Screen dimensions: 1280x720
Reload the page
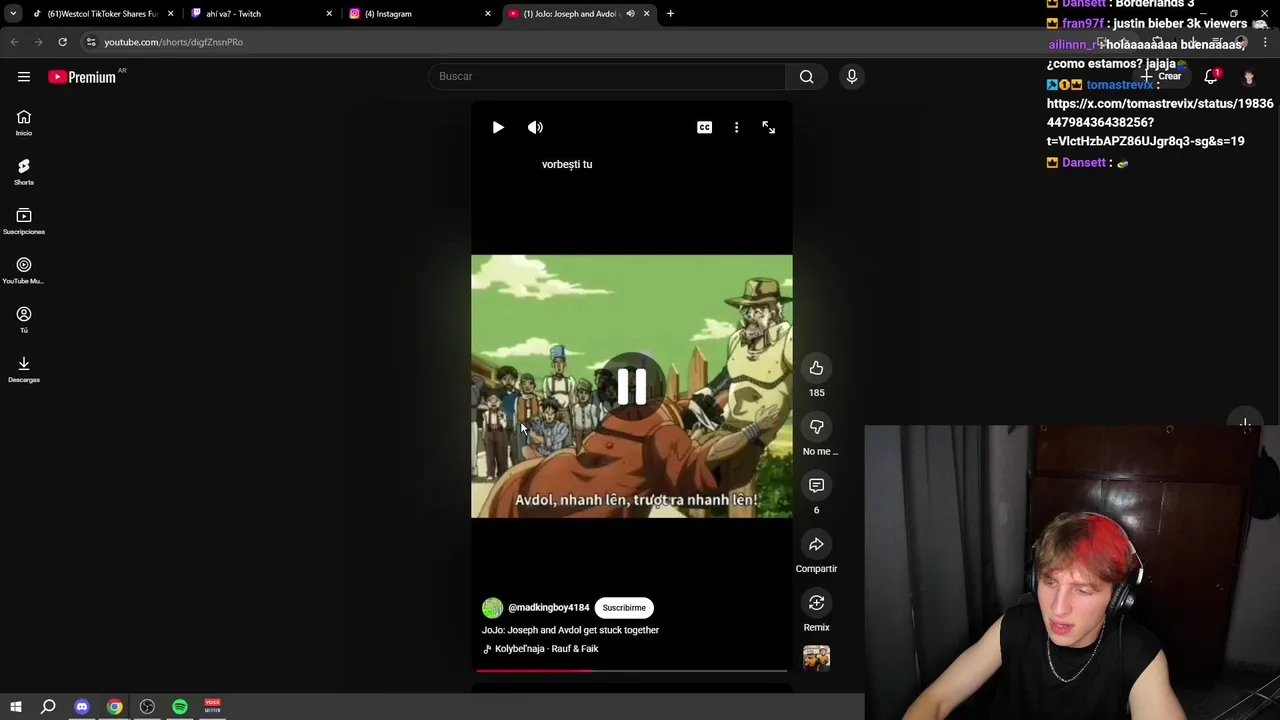coord(62,42)
